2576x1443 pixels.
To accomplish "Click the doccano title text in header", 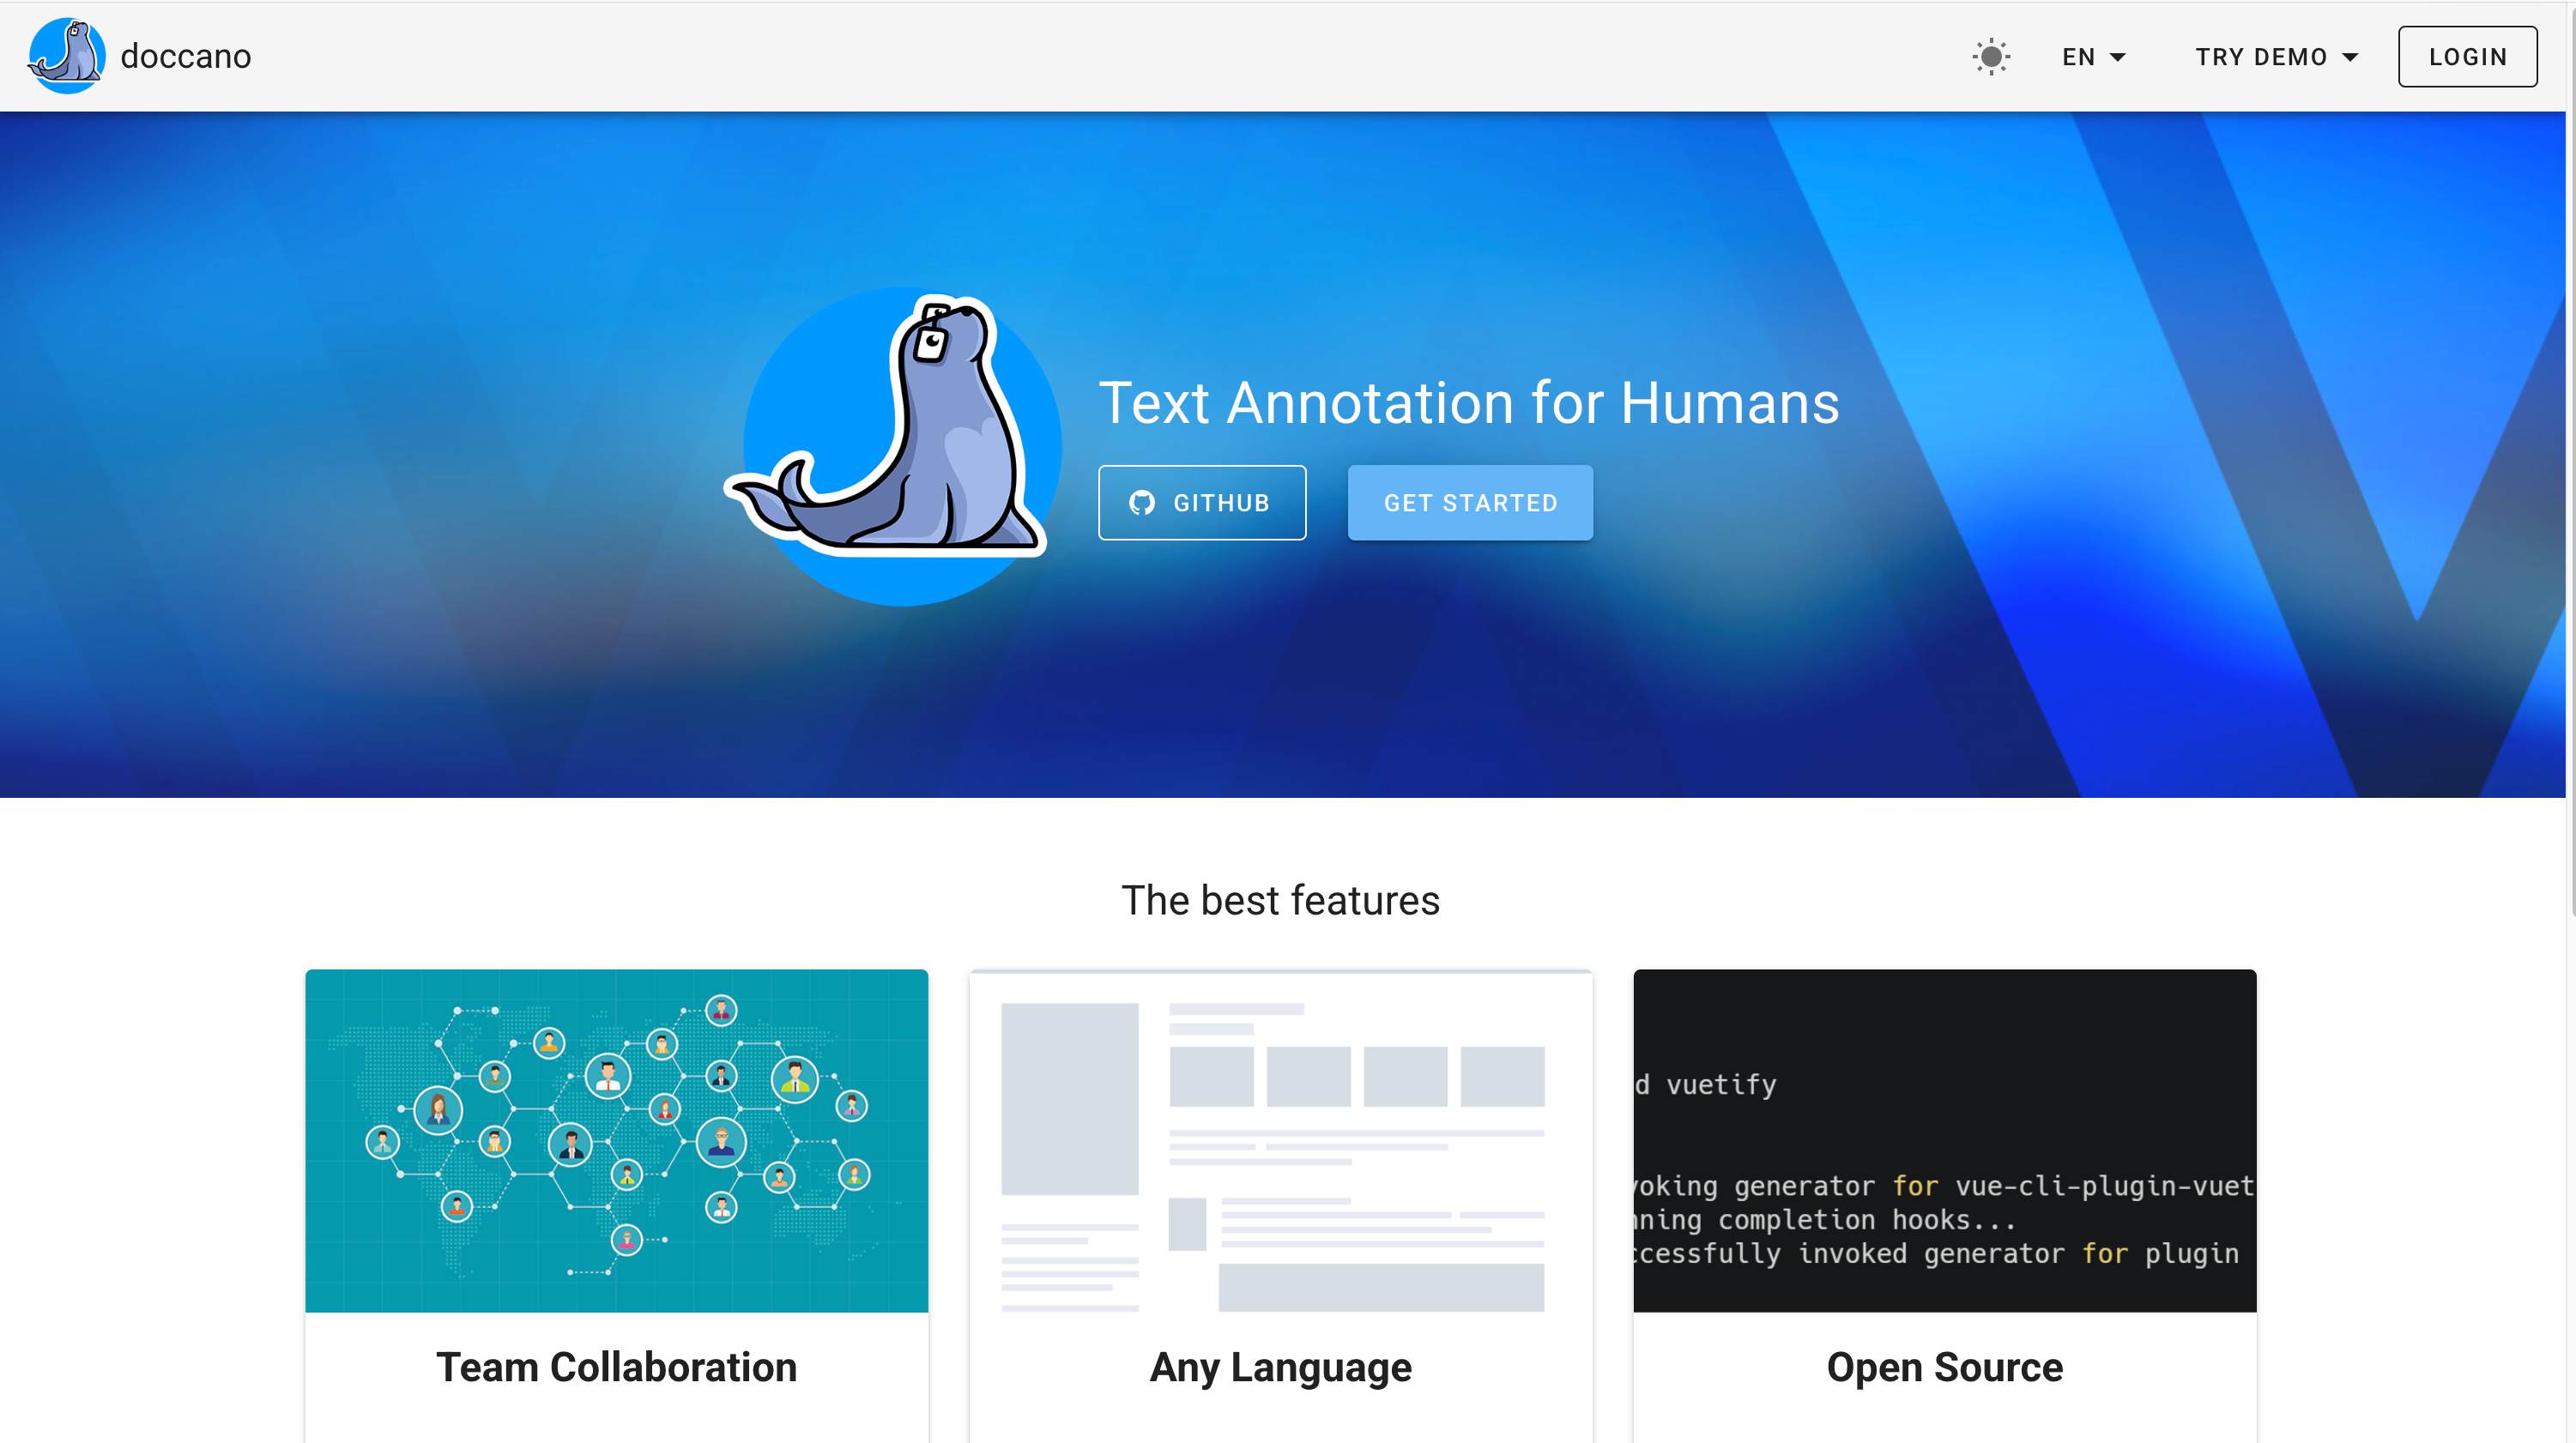I will 186,57.
